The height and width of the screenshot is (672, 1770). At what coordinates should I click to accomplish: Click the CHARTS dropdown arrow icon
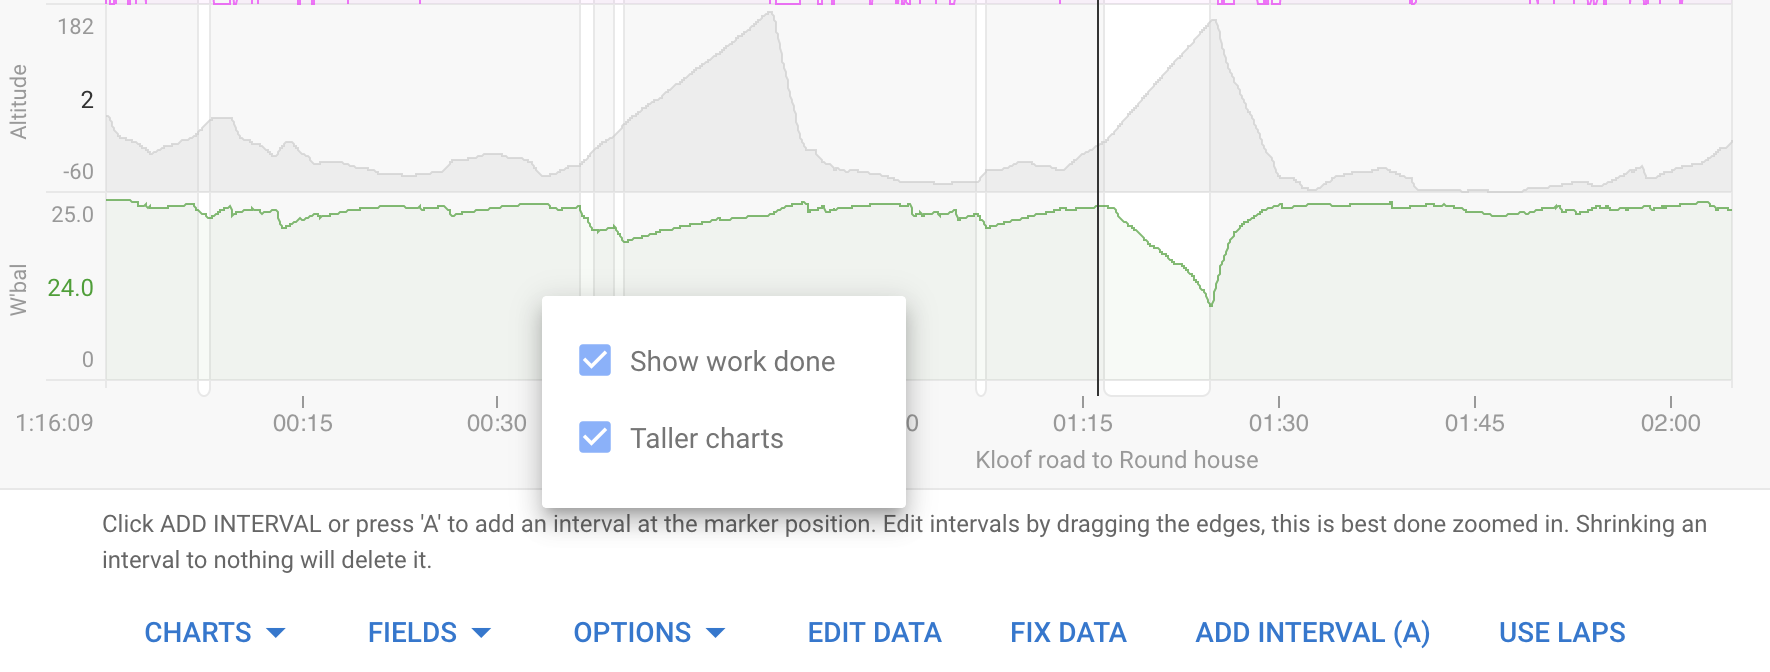[x=276, y=633]
